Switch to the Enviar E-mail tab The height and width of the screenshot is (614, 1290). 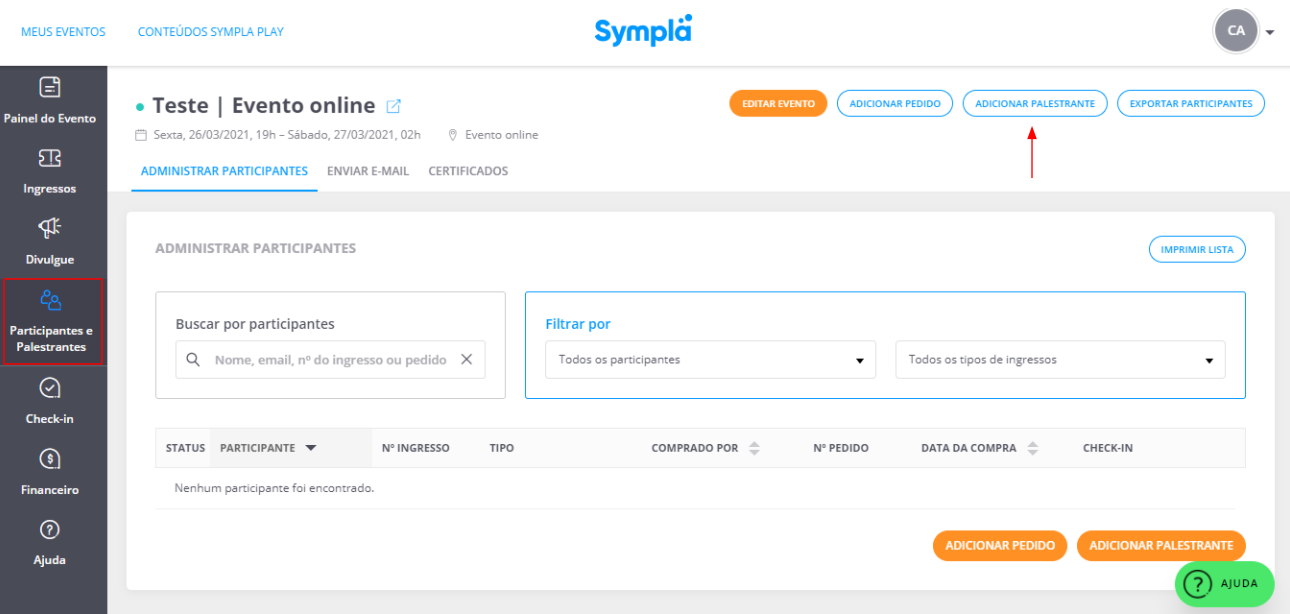368,171
